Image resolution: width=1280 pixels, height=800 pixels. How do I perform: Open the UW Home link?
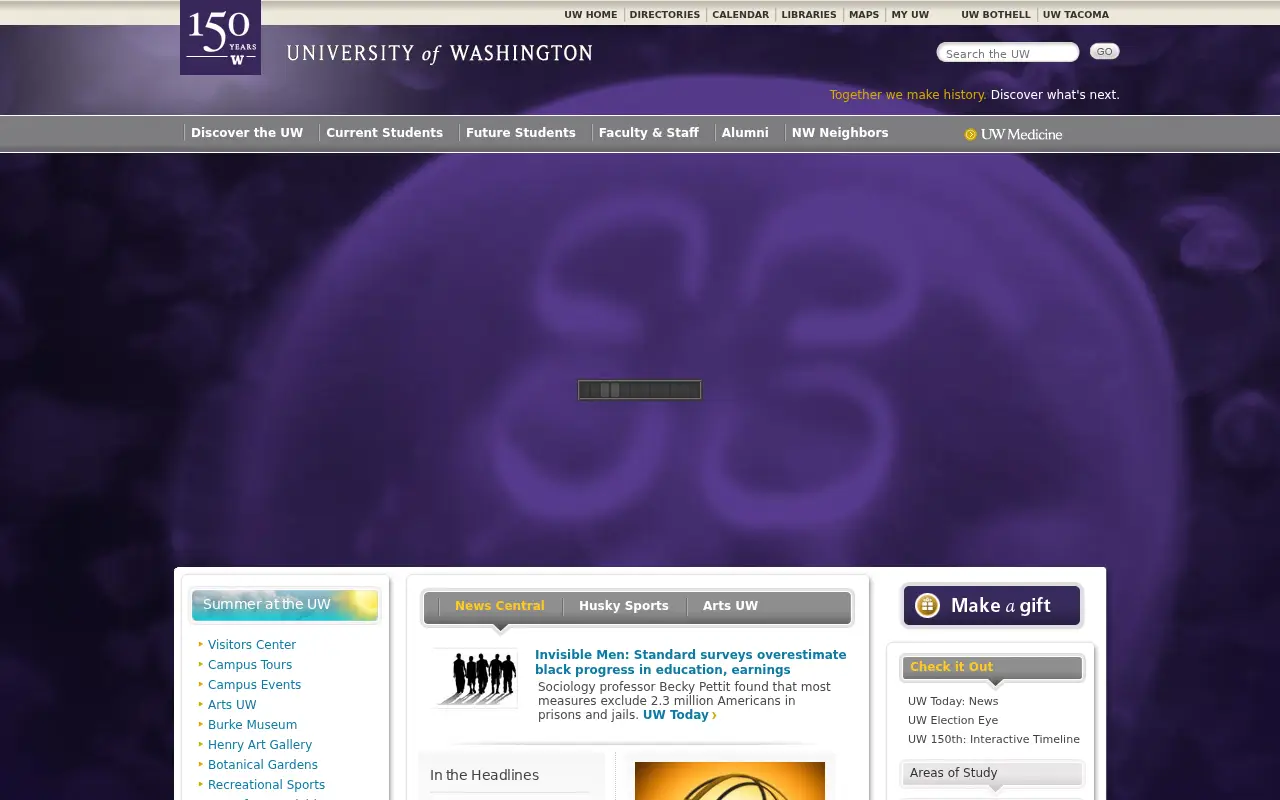click(x=591, y=15)
